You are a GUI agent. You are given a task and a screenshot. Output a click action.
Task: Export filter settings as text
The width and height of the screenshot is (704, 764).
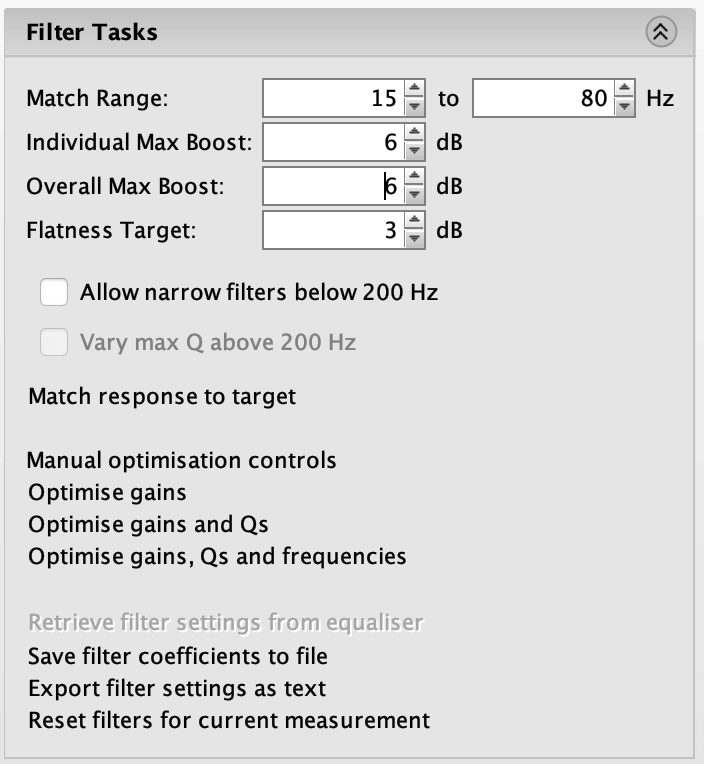[177, 688]
